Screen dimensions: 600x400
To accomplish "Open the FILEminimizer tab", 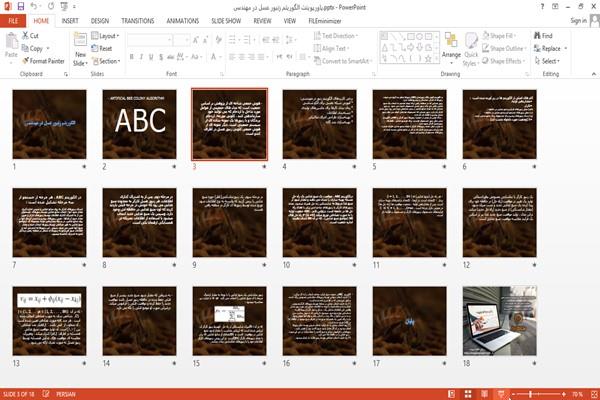I will click(324, 21).
